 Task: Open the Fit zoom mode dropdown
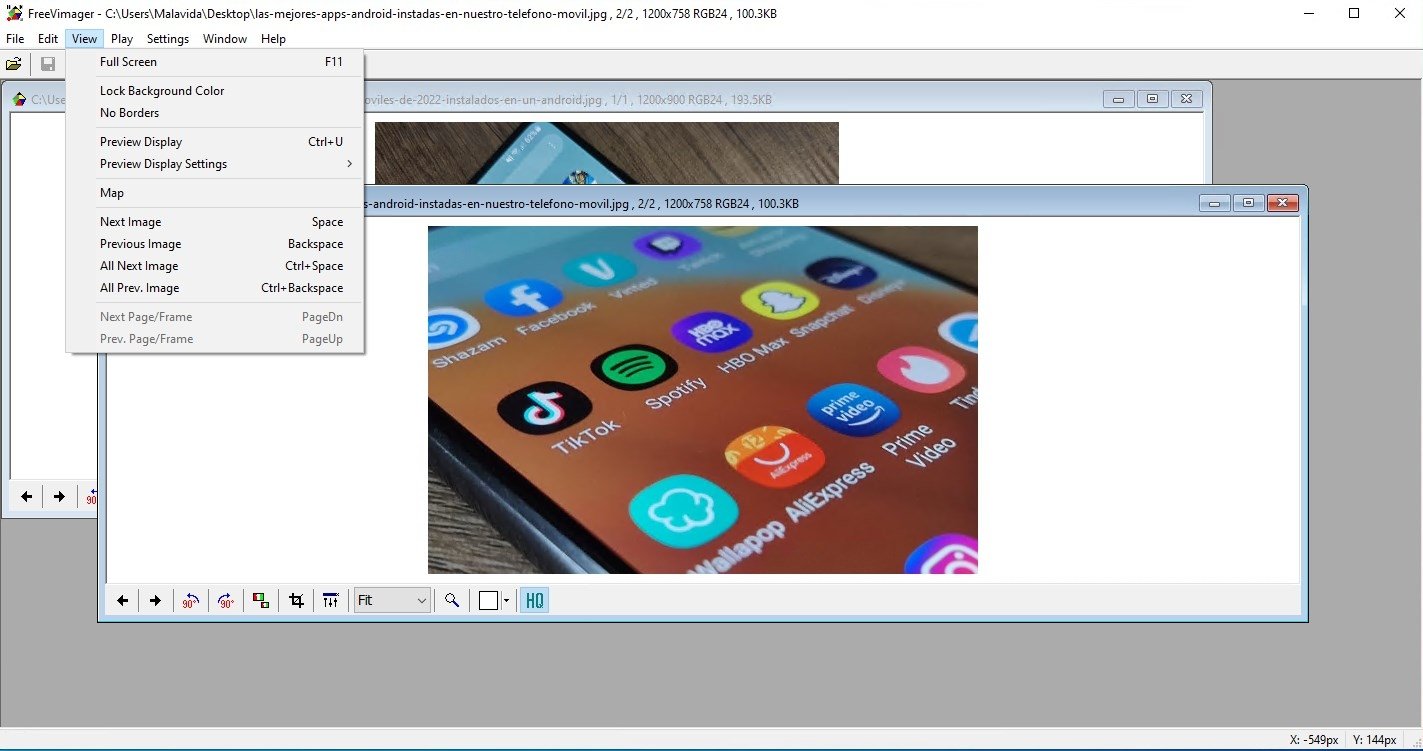point(392,600)
